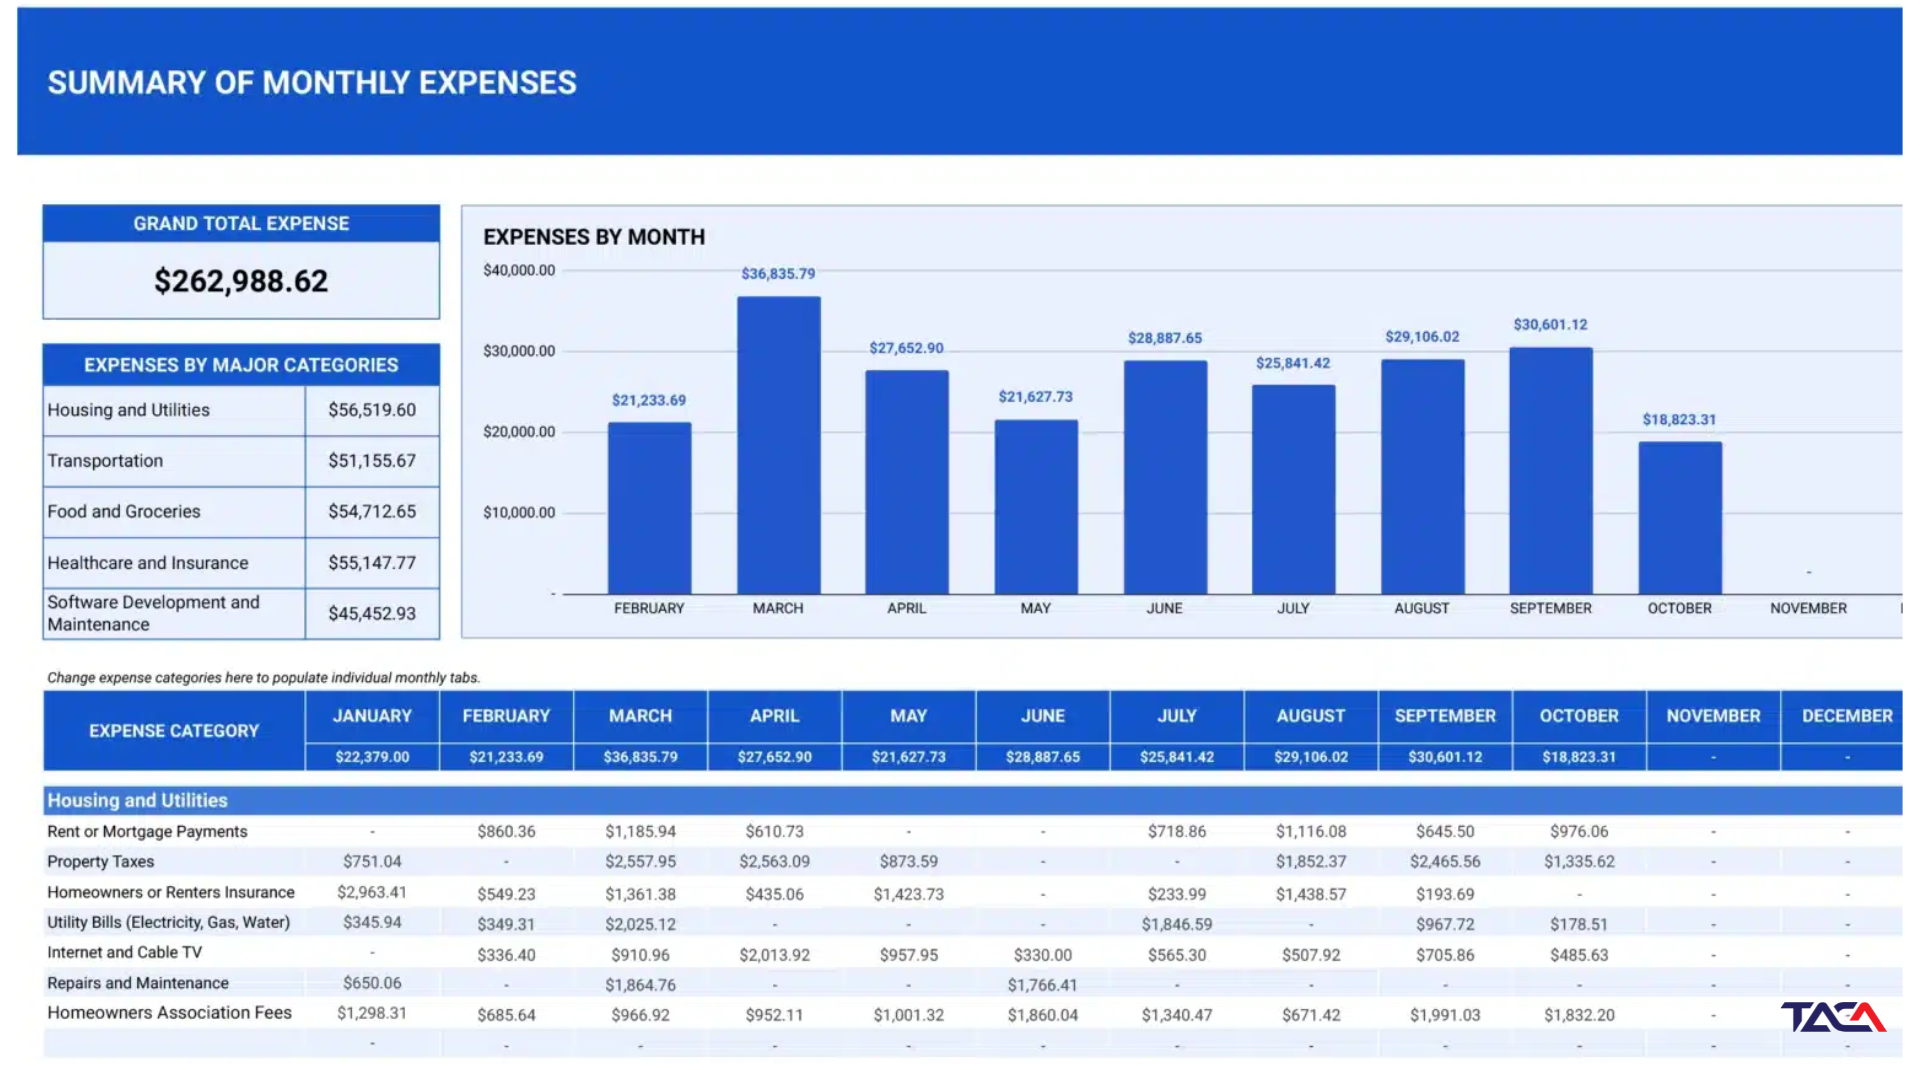The height and width of the screenshot is (1080, 1920).
Task: Select the Summary of Monthly Expenses title
Action: [312, 82]
